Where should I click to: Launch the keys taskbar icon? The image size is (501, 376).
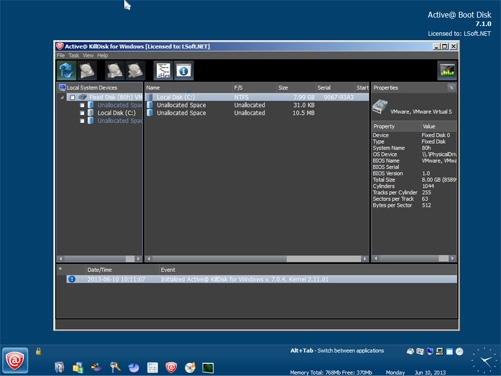click(115, 367)
